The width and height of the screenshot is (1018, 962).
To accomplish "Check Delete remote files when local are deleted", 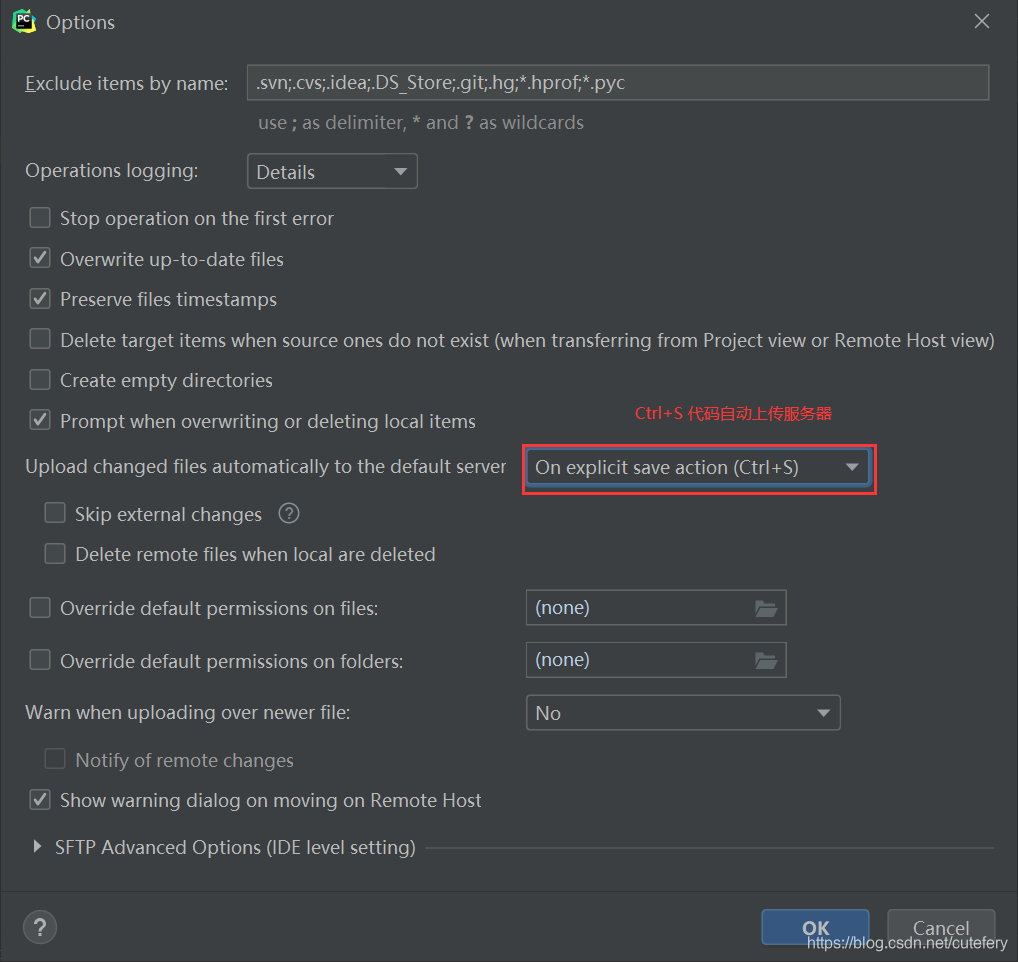I will pos(55,554).
